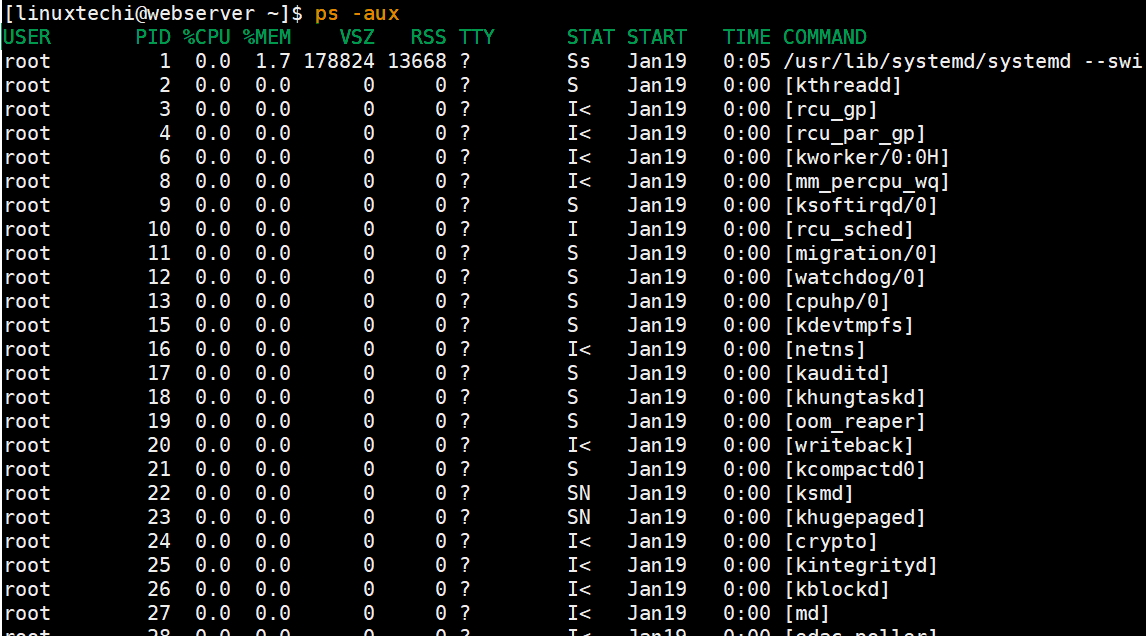Click the [mm_percpu_wq] process name
Image resolution: width=1146 pixels, height=636 pixels.
[867, 181]
